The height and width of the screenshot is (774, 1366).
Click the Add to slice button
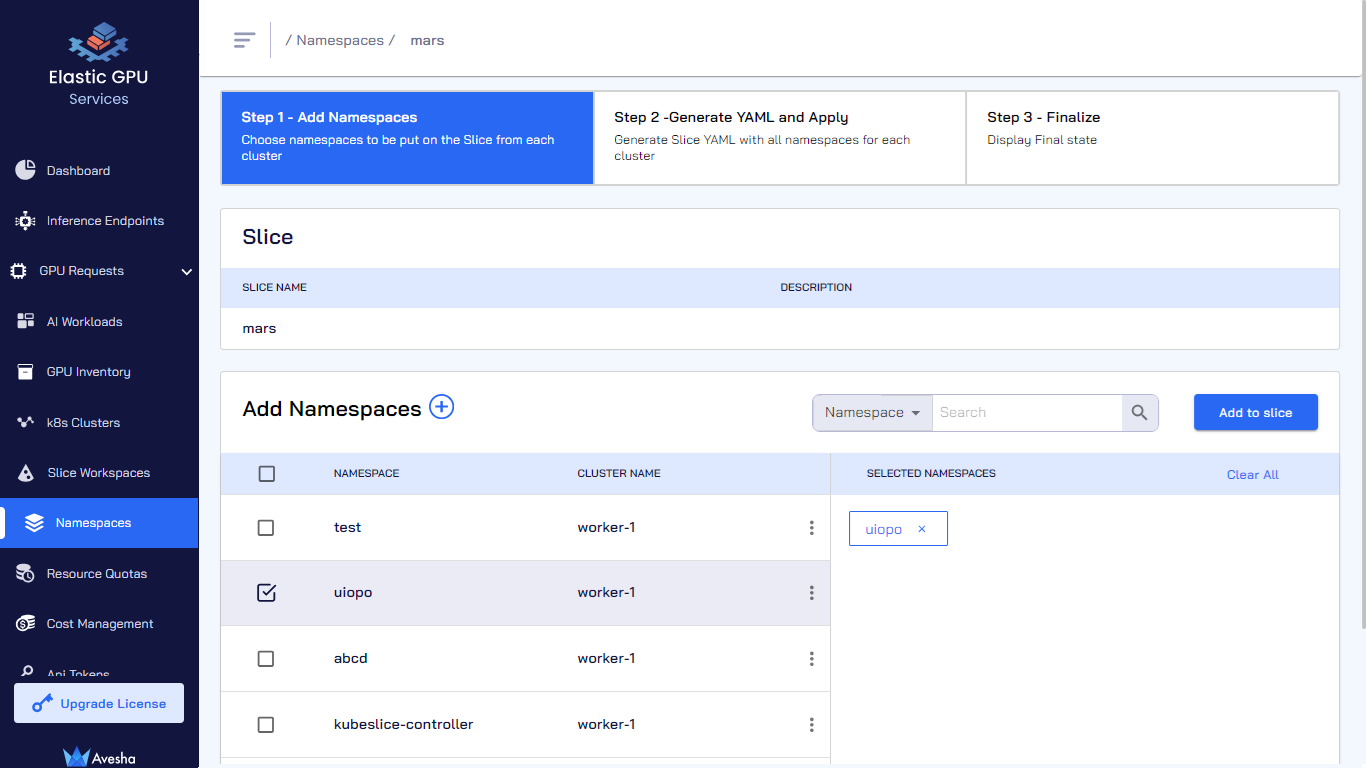point(1255,412)
